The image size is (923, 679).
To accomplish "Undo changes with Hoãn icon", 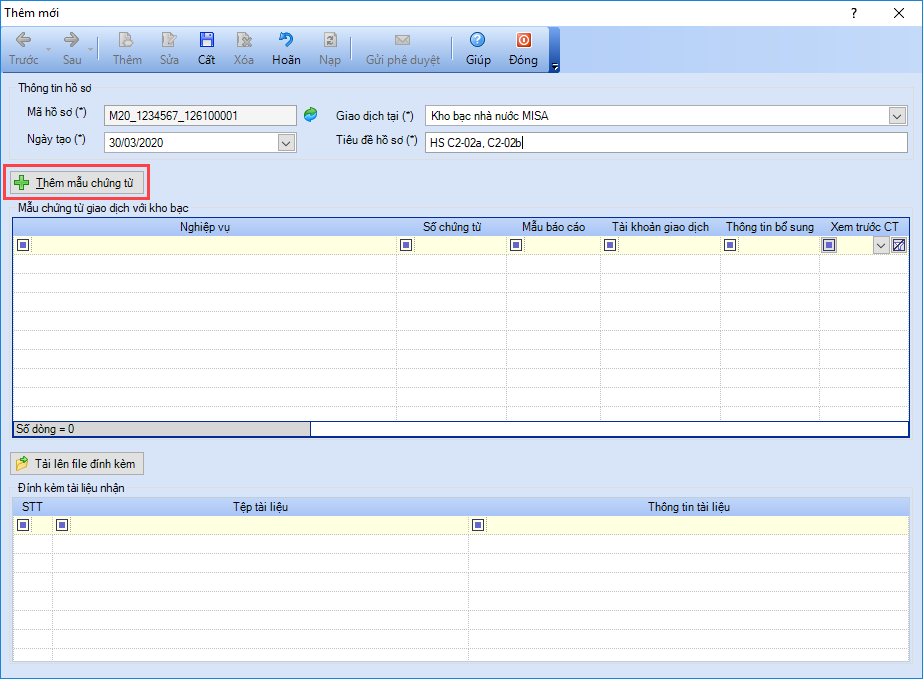I will [x=286, y=40].
